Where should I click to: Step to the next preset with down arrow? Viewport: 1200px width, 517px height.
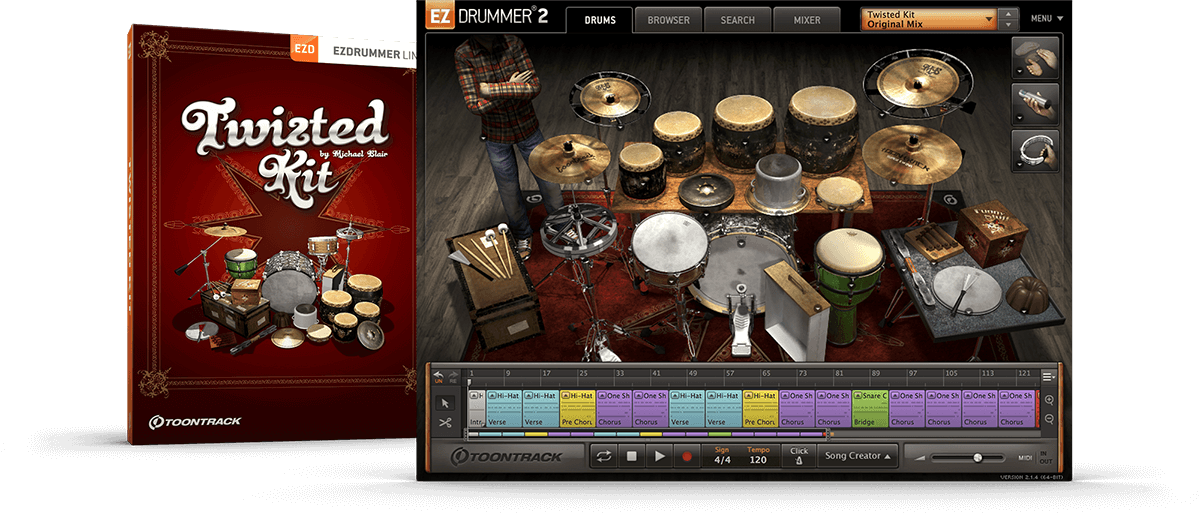1010,25
